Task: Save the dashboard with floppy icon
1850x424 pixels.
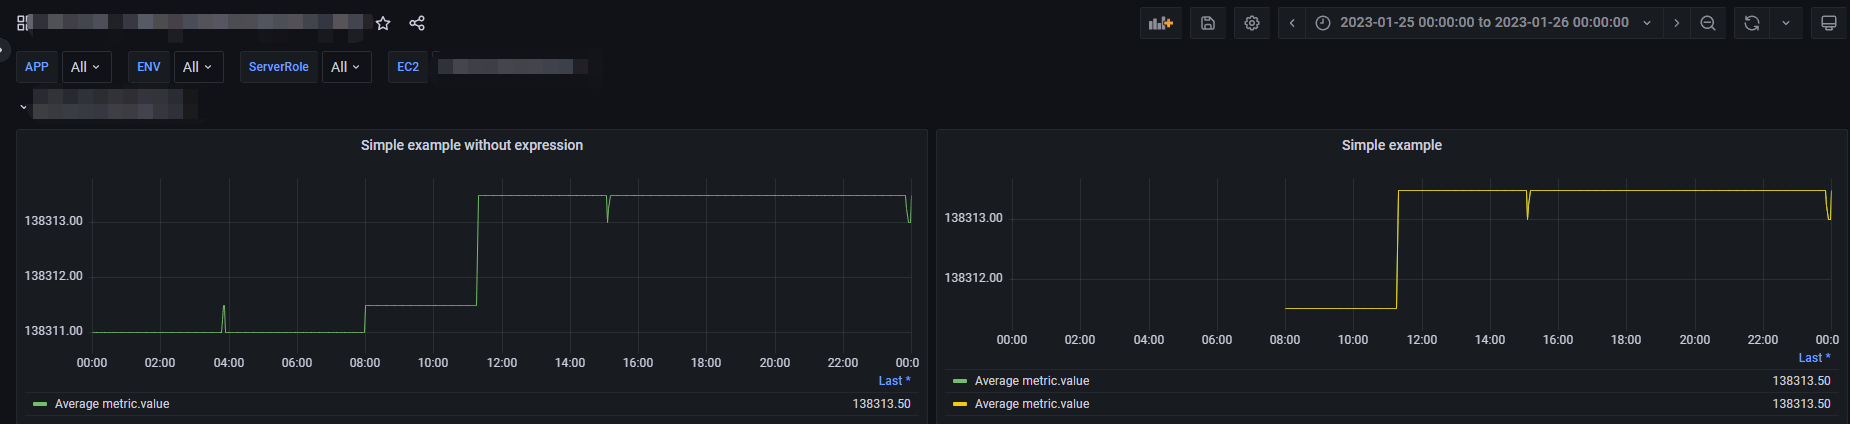Action: click(x=1208, y=23)
